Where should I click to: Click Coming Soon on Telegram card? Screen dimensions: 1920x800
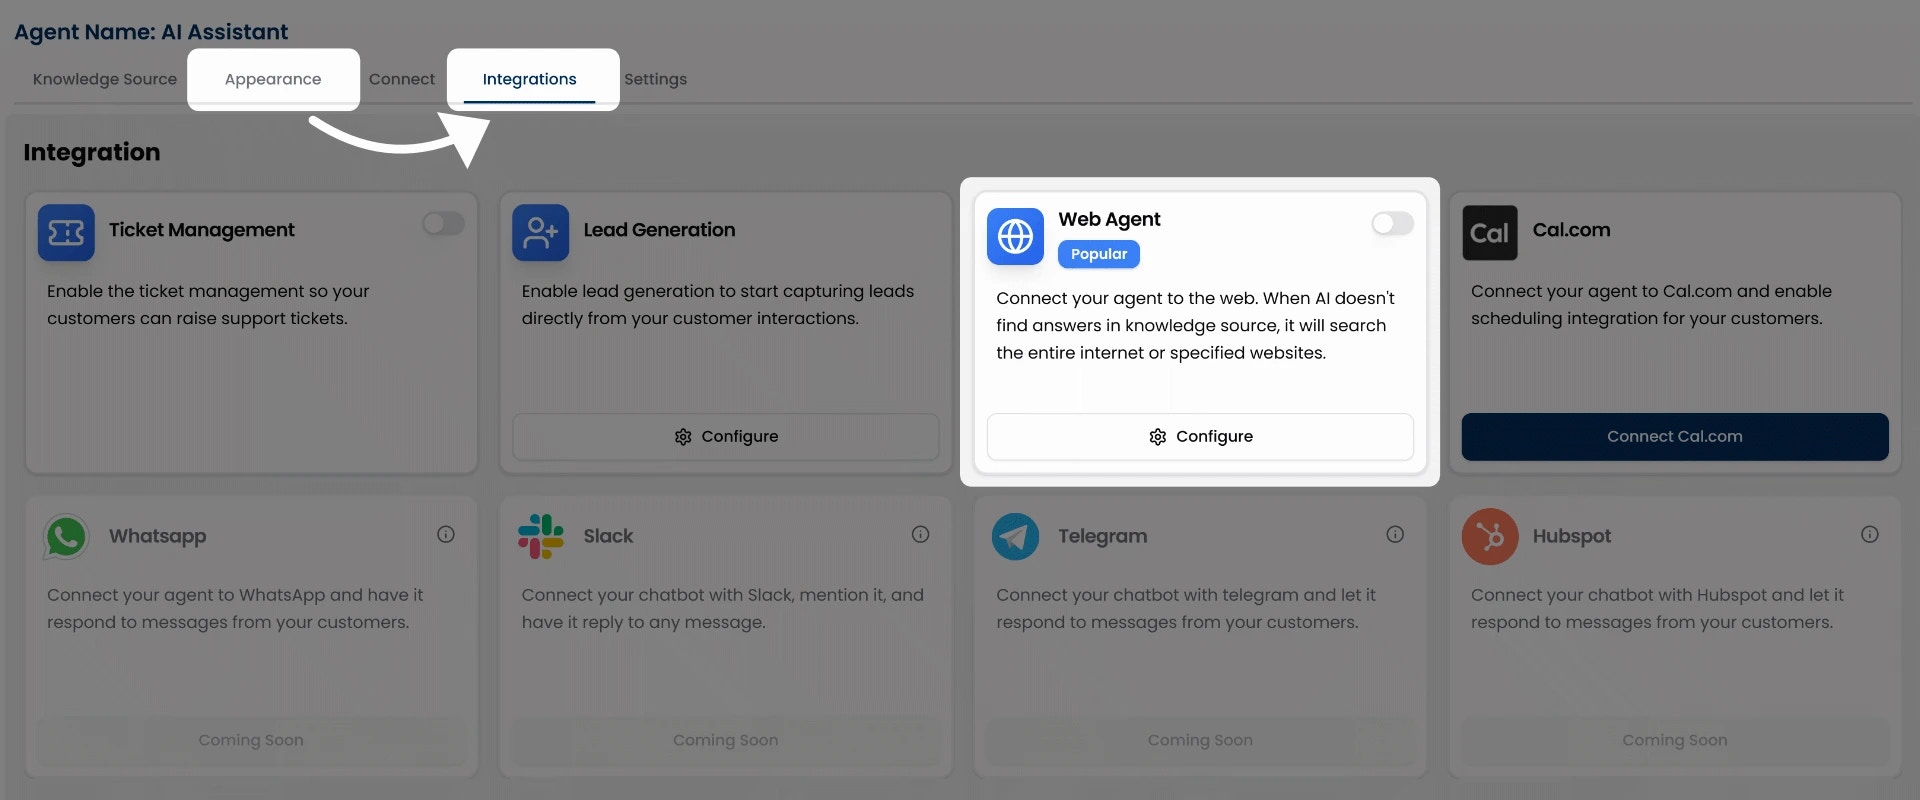1200,740
